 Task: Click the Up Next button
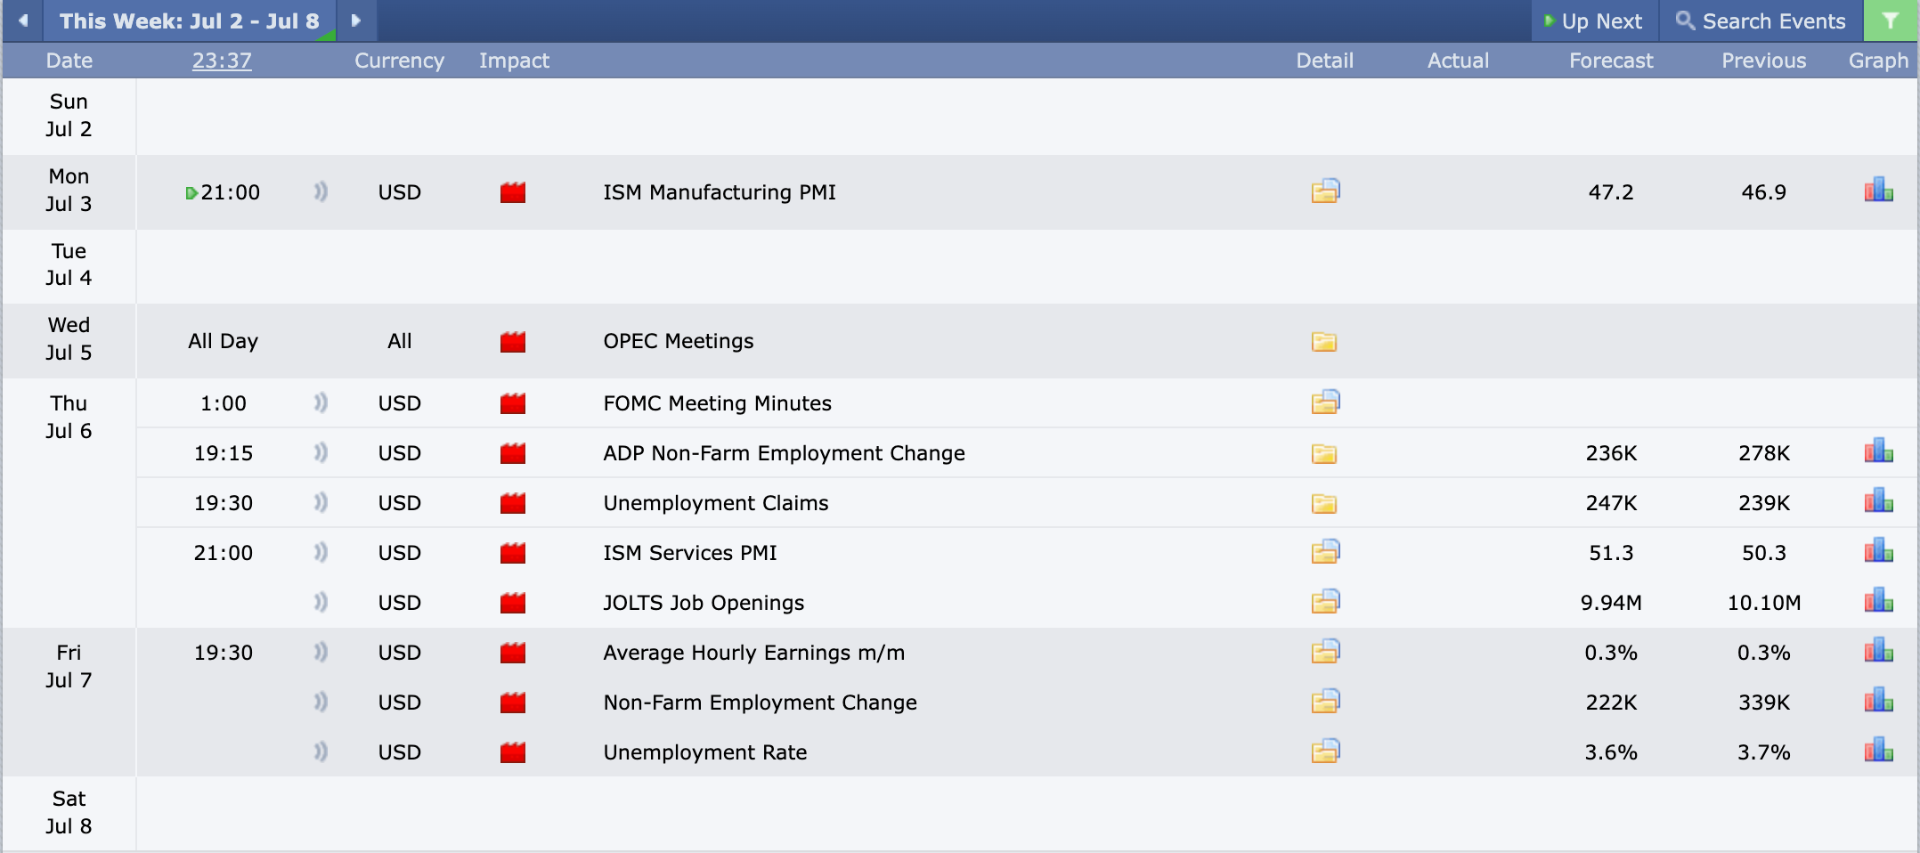coord(1594,21)
